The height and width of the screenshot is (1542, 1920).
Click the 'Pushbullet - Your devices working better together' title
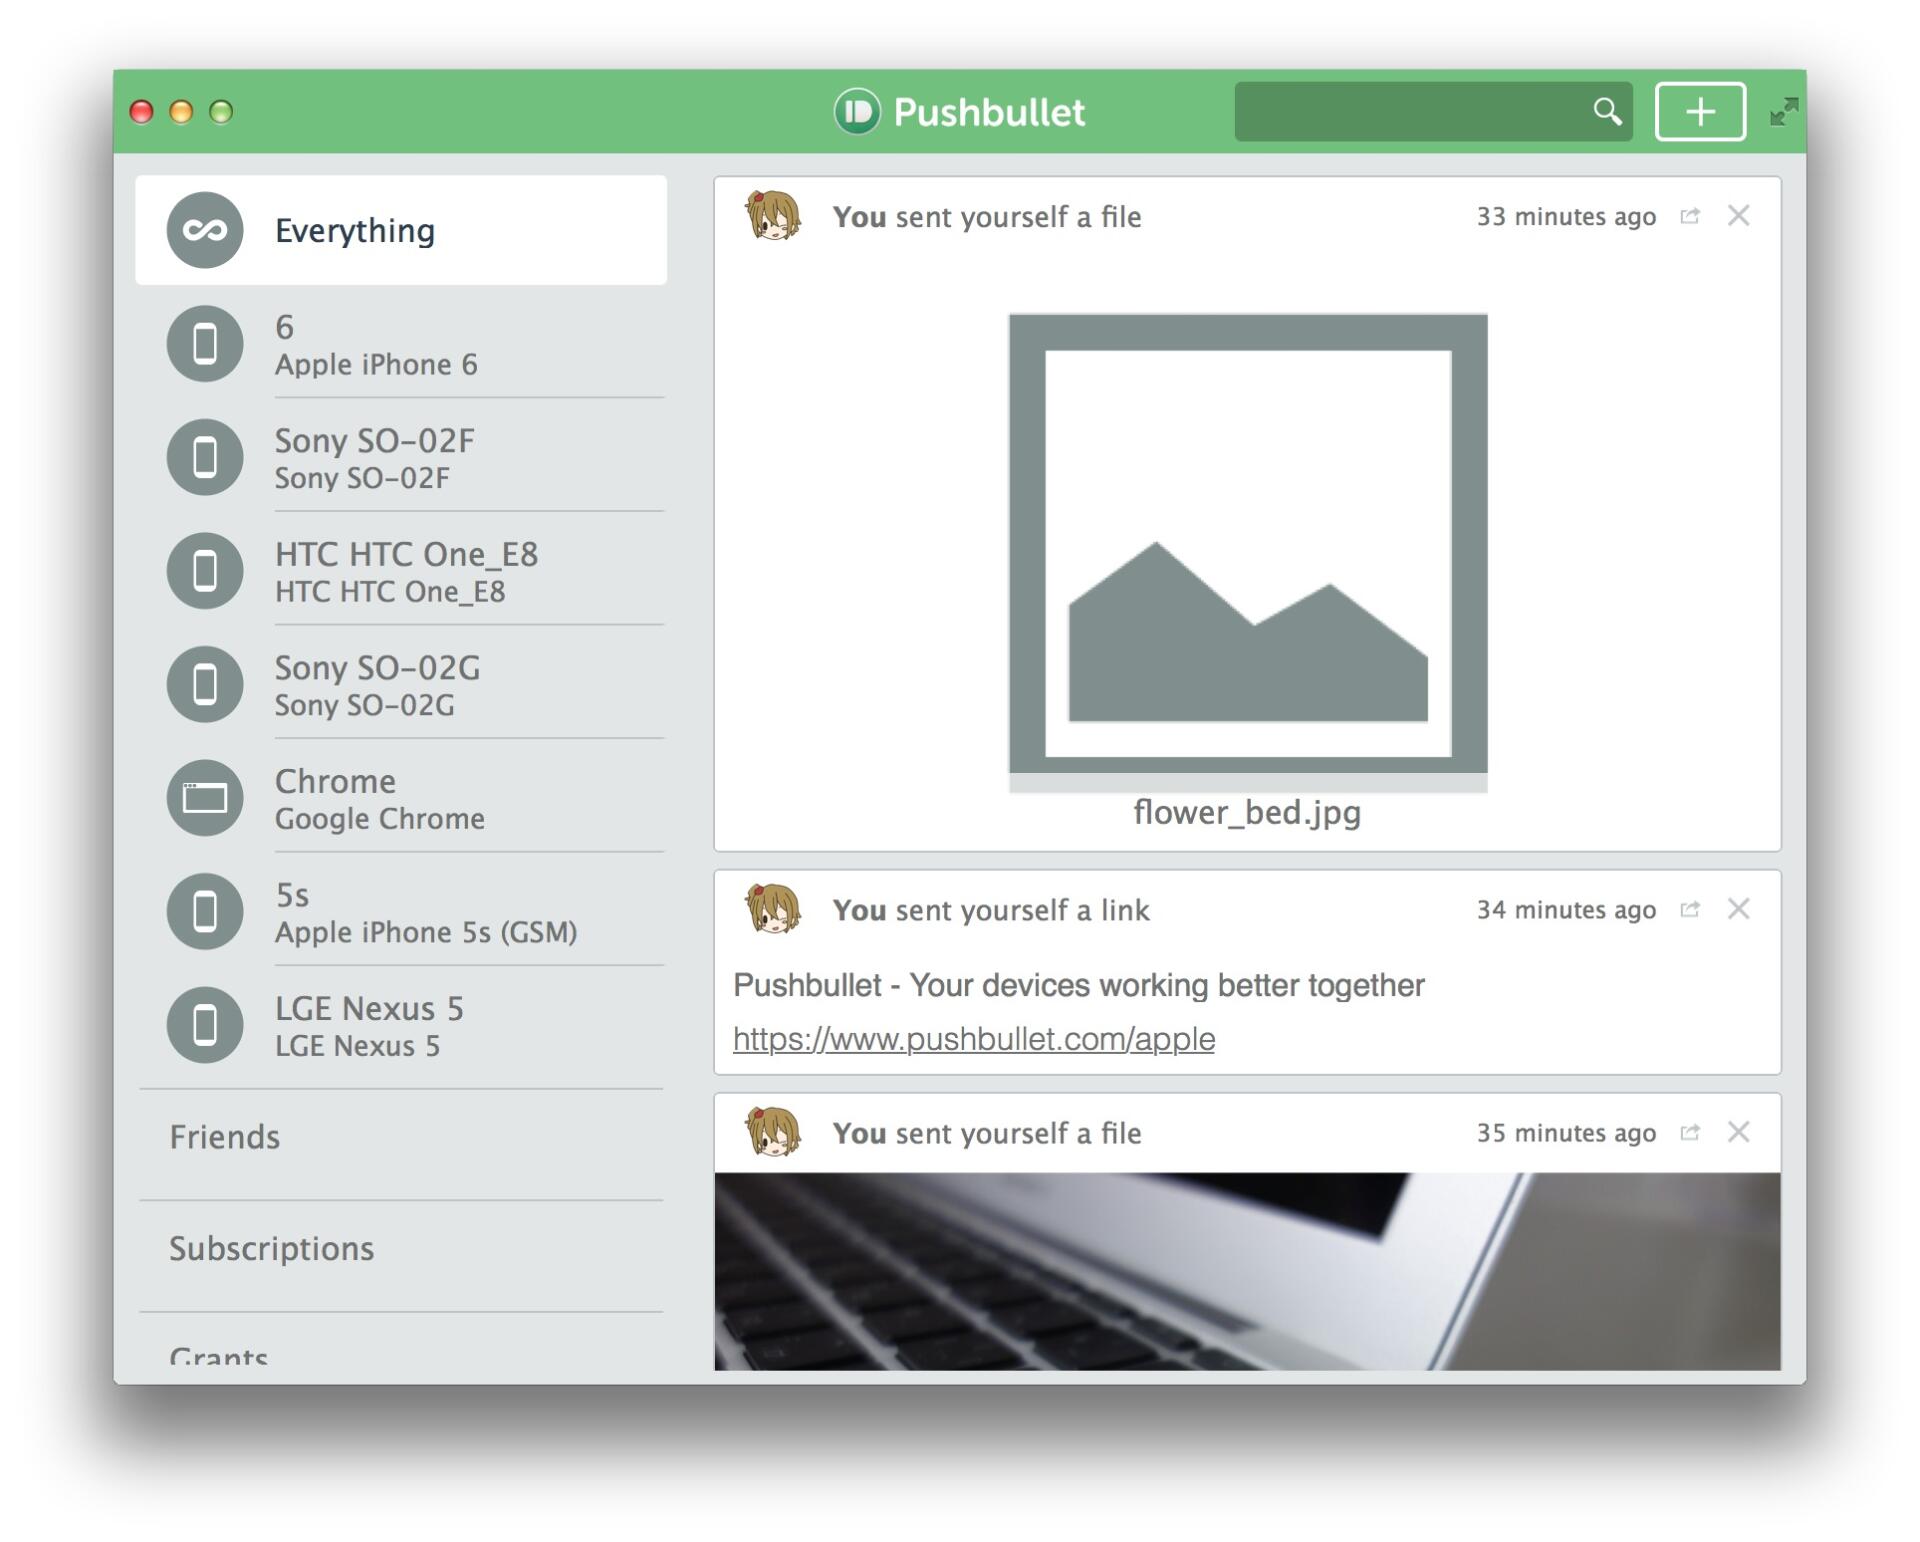(1079, 985)
